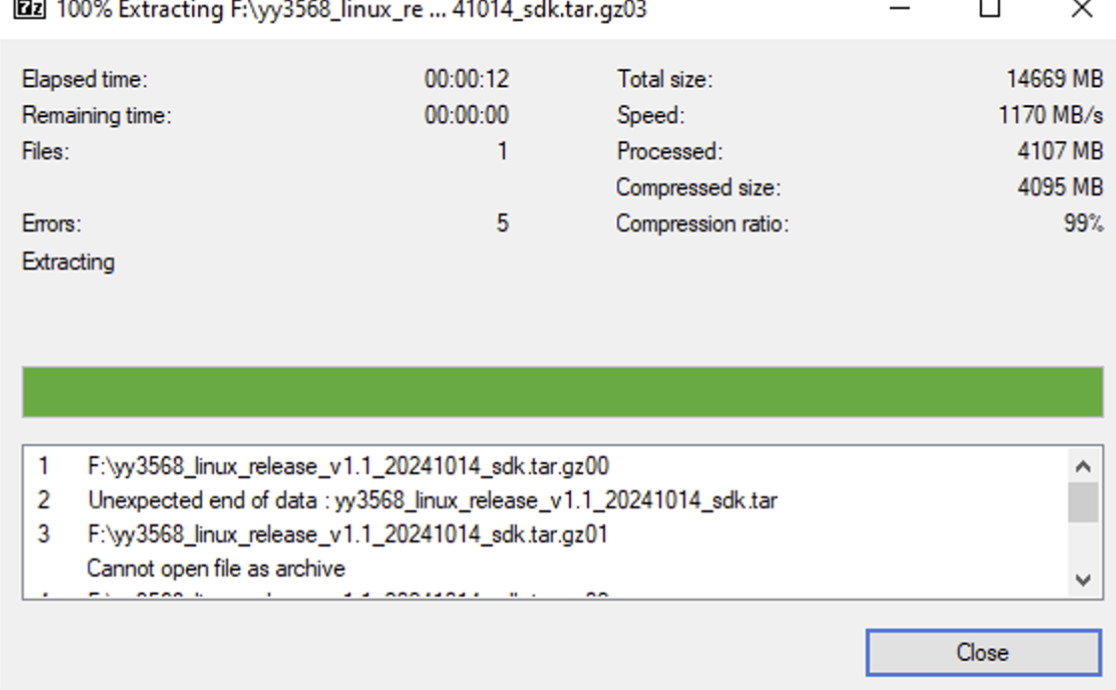Maximize the extraction dialog window
This screenshot has height=690, width=1116.
click(x=989, y=9)
